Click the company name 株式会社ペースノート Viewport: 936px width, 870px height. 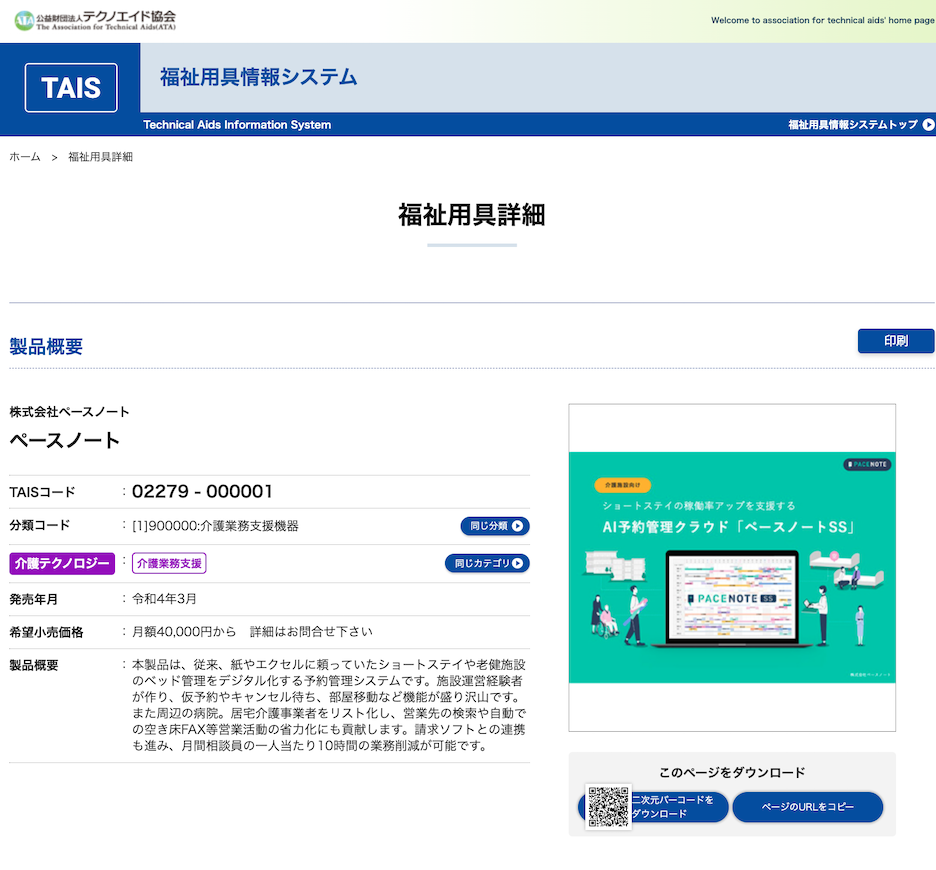coord(69,412)
